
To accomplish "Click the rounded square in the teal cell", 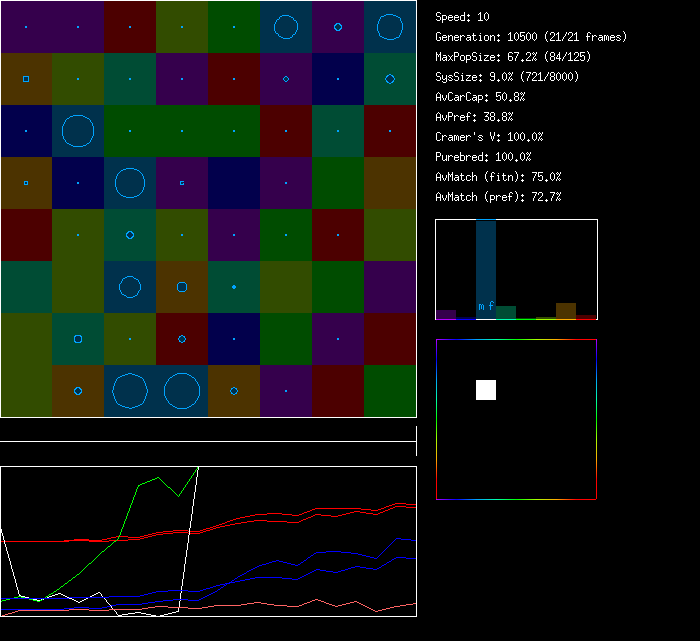I will pos(78,339).
